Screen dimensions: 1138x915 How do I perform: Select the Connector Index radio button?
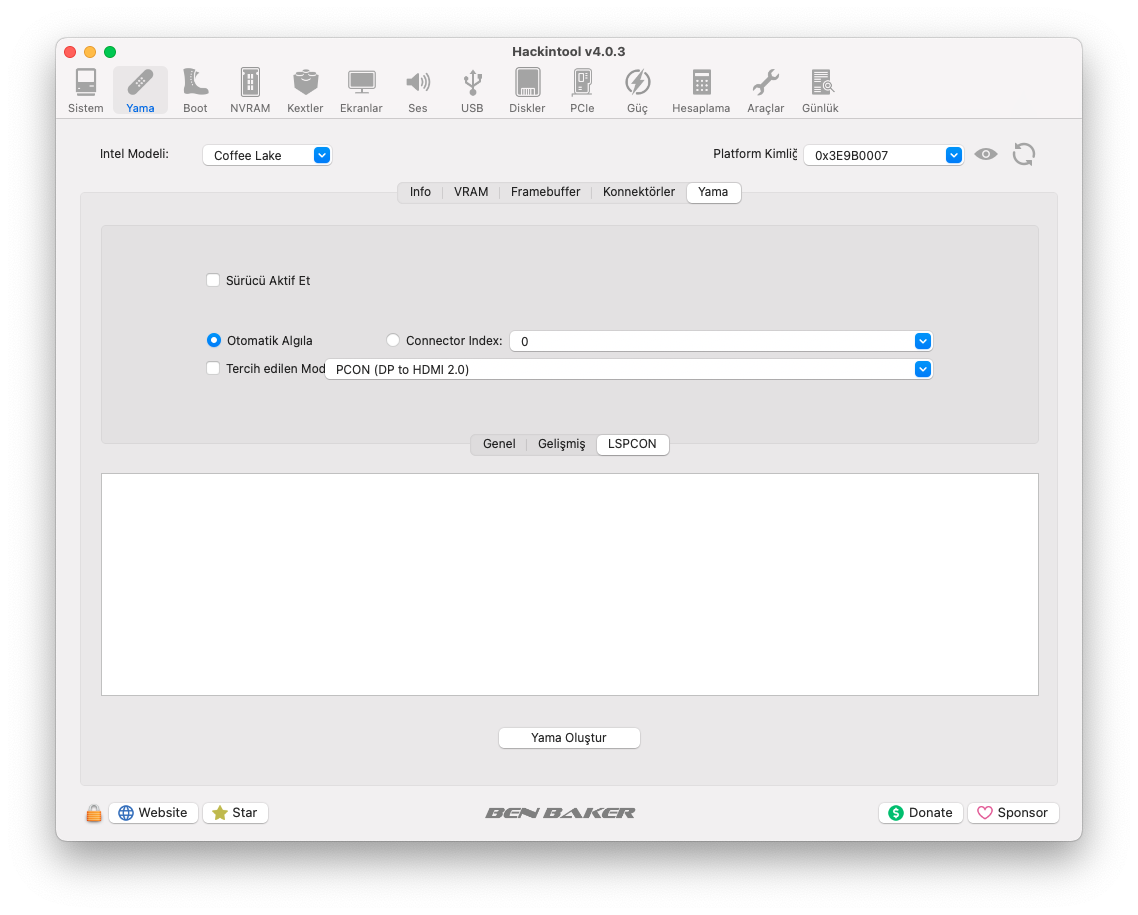pos(393,340)
